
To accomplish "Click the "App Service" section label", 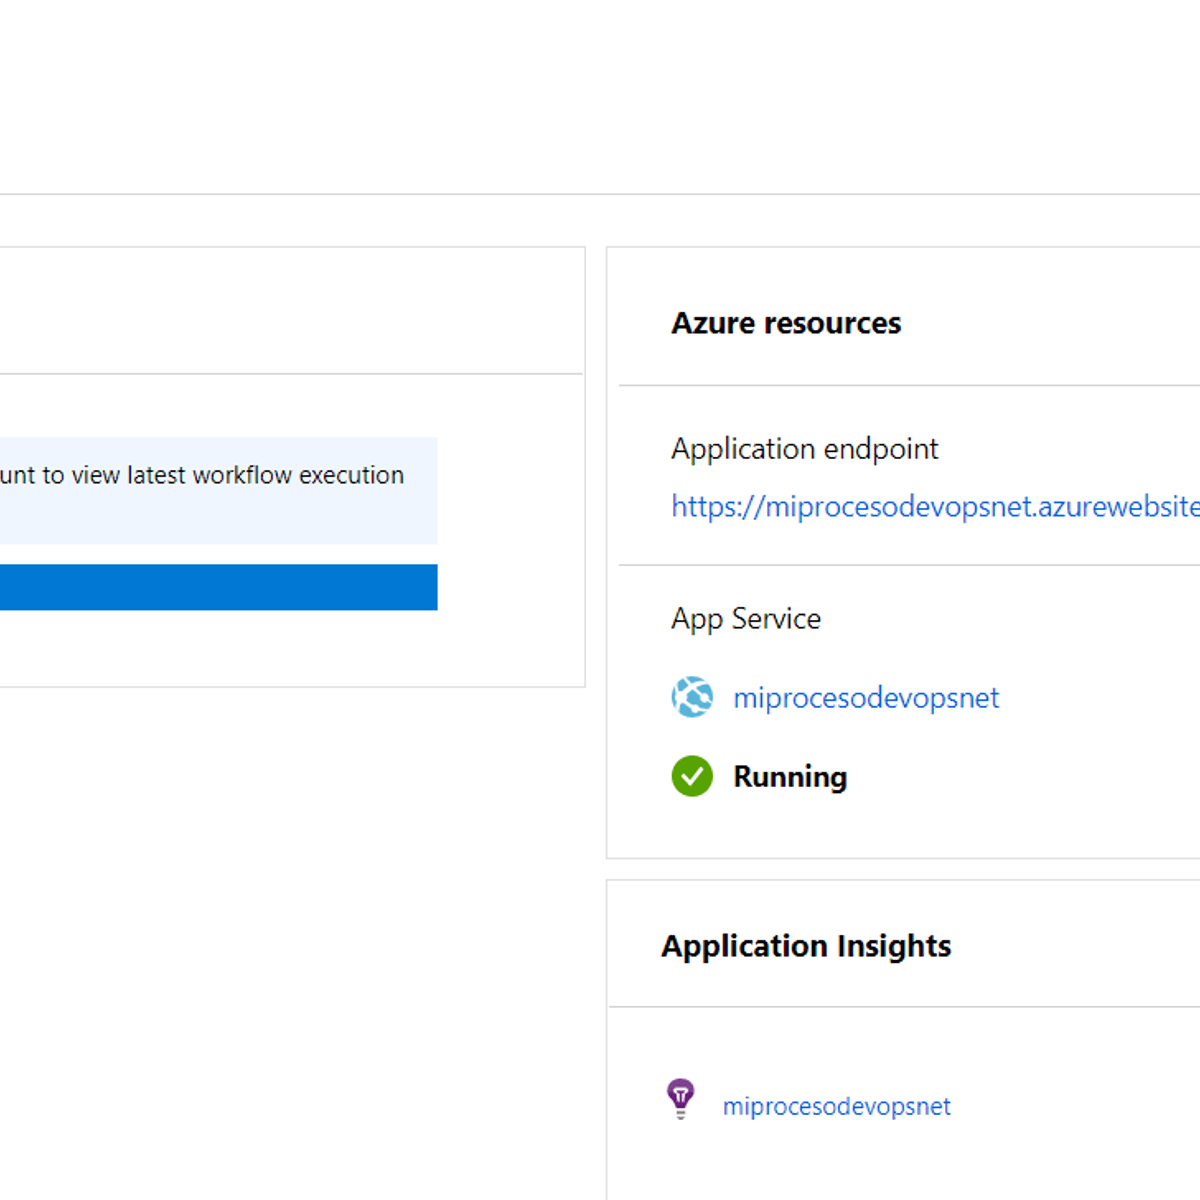I will 746,619.
